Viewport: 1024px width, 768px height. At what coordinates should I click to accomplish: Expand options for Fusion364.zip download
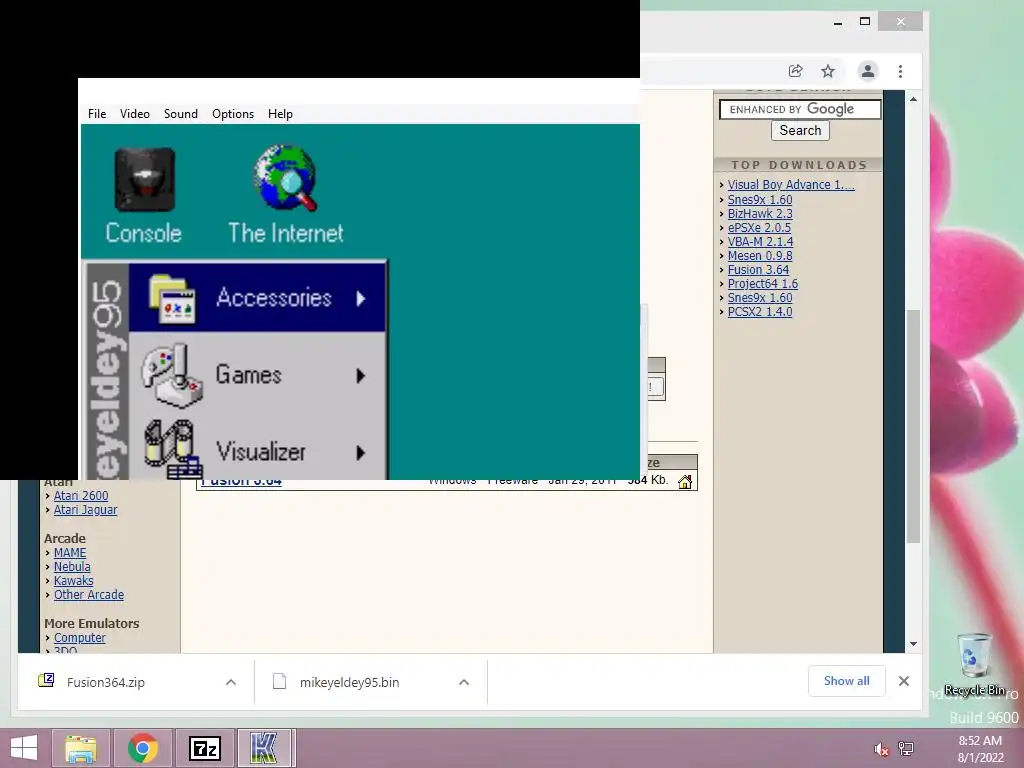click(231, 682)
